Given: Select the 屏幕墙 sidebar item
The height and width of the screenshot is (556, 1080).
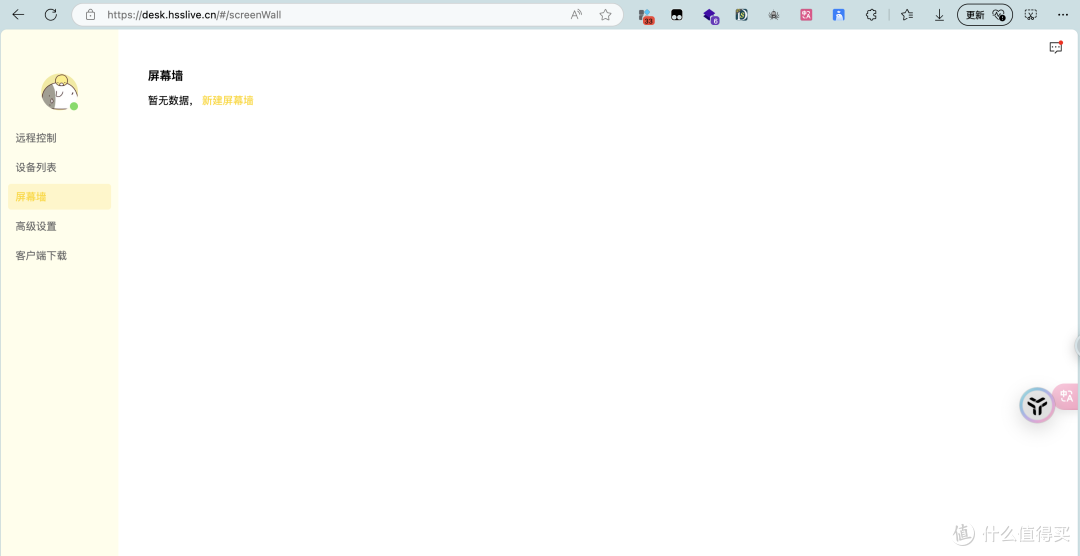Looking at the screenshot, I should tap(59, 197).
